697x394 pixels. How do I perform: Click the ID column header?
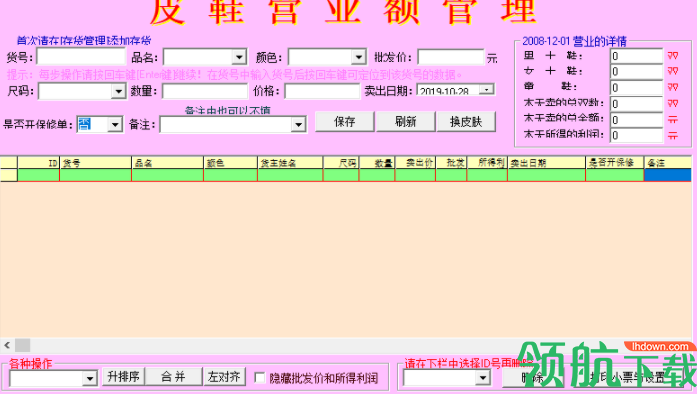tap(38, 163)
